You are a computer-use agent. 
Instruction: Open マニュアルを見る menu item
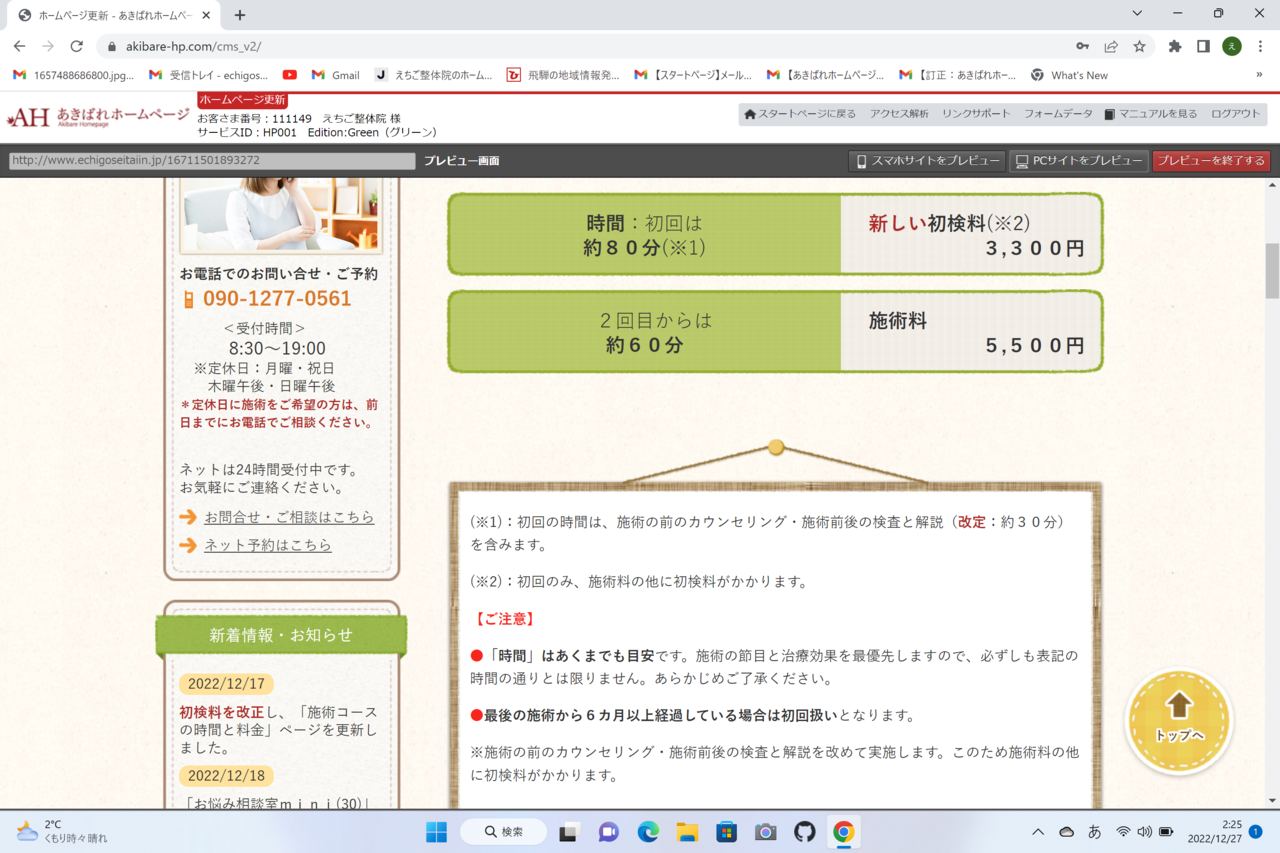[1151, 114]
